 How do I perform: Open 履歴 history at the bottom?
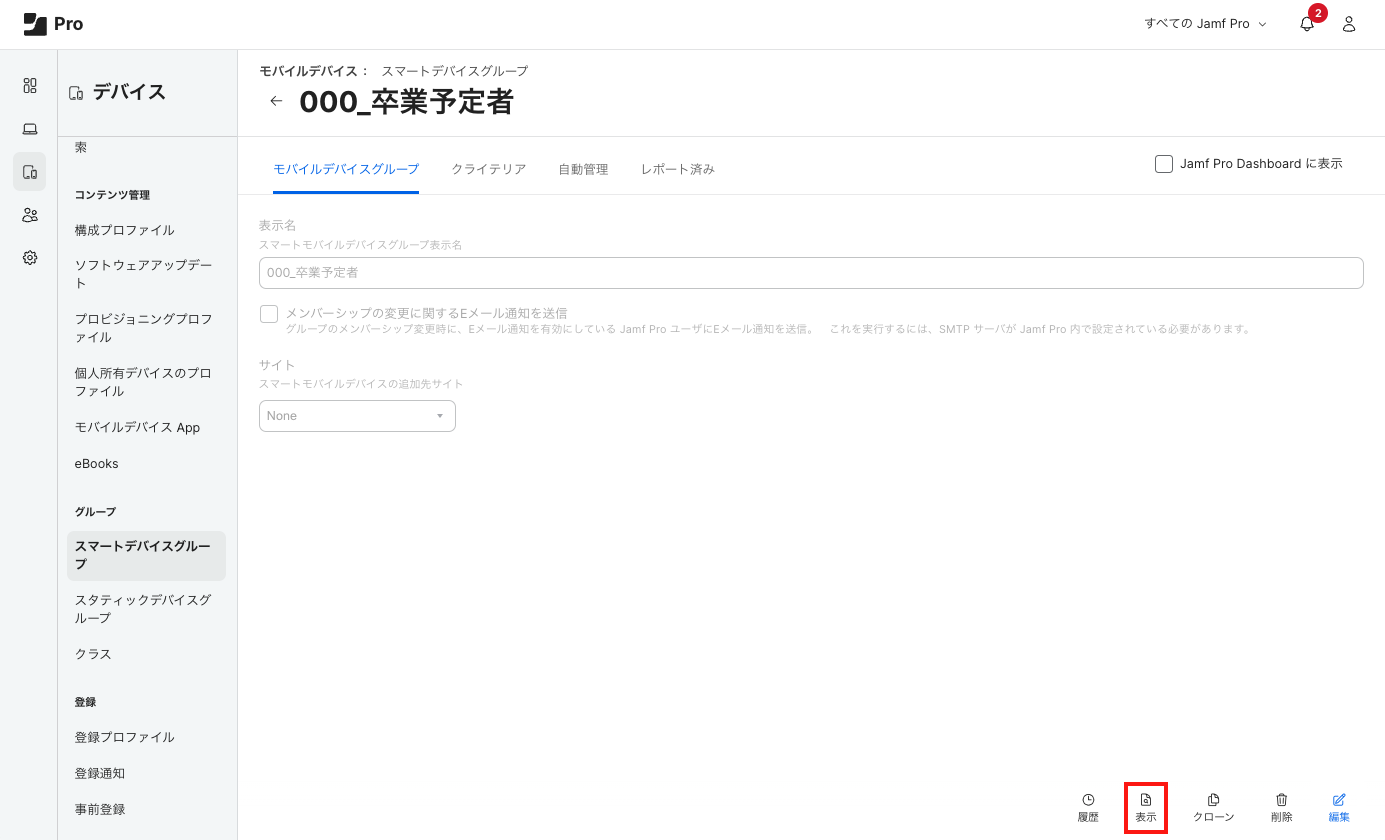[x=1088, y=808]
